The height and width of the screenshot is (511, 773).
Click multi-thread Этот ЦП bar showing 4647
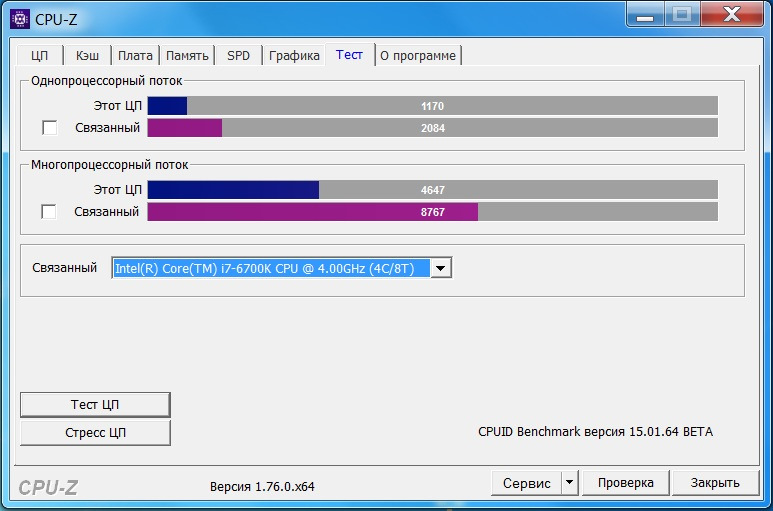[432, 190]
